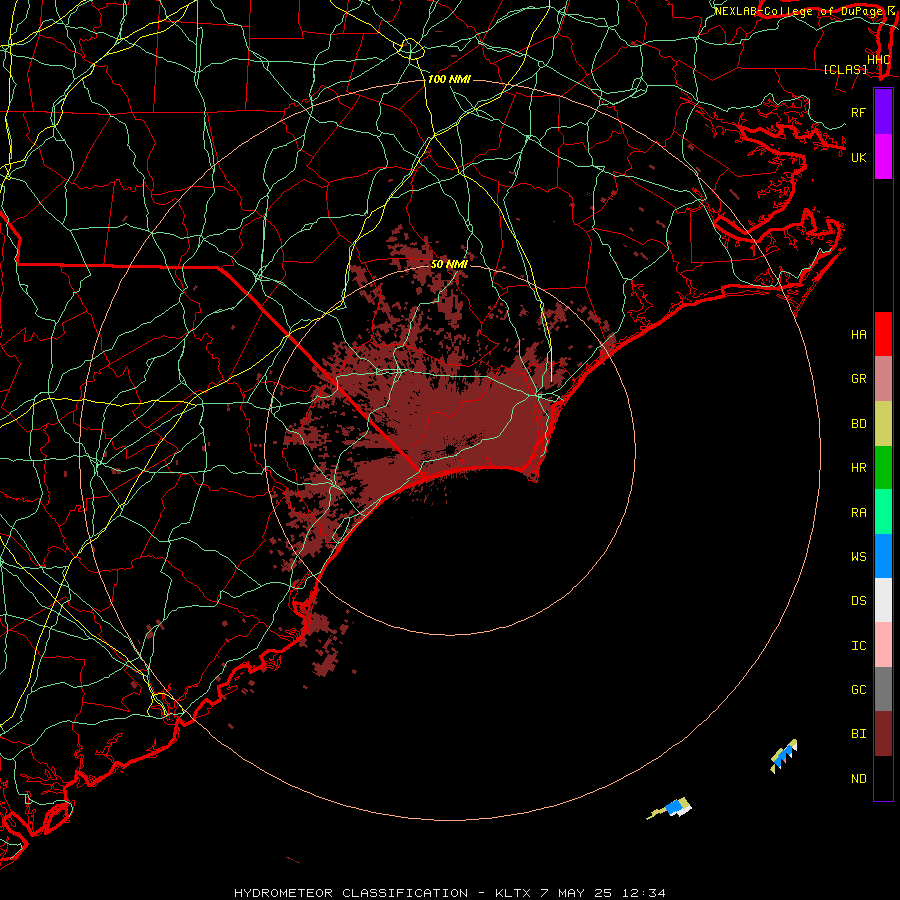Click the DS white legend swatch

click(x=883, y=600)
